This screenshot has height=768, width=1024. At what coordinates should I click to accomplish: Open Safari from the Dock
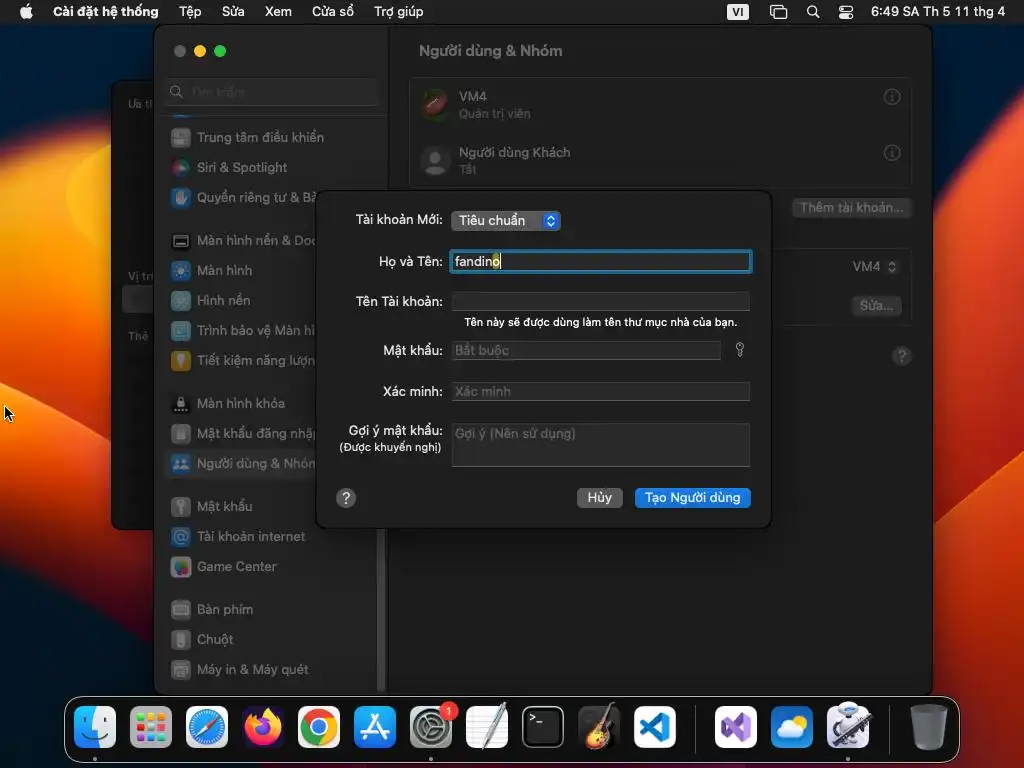pos(207,727)
